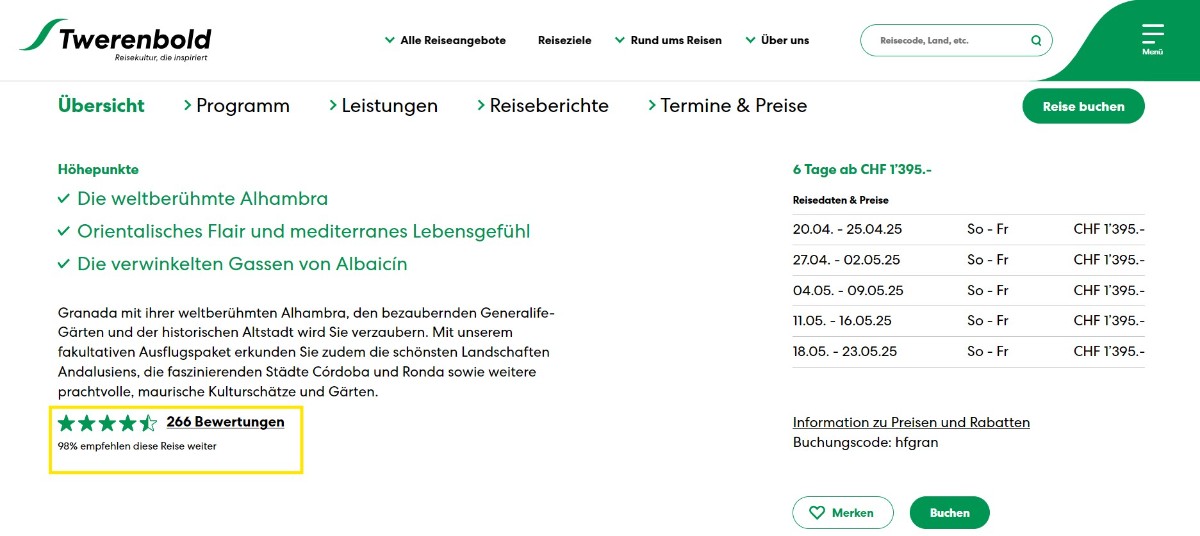Viewport: 1200px width, 536px height.
Task: Select the 20.04. - 25.04.25 date row
Action: 968,229
